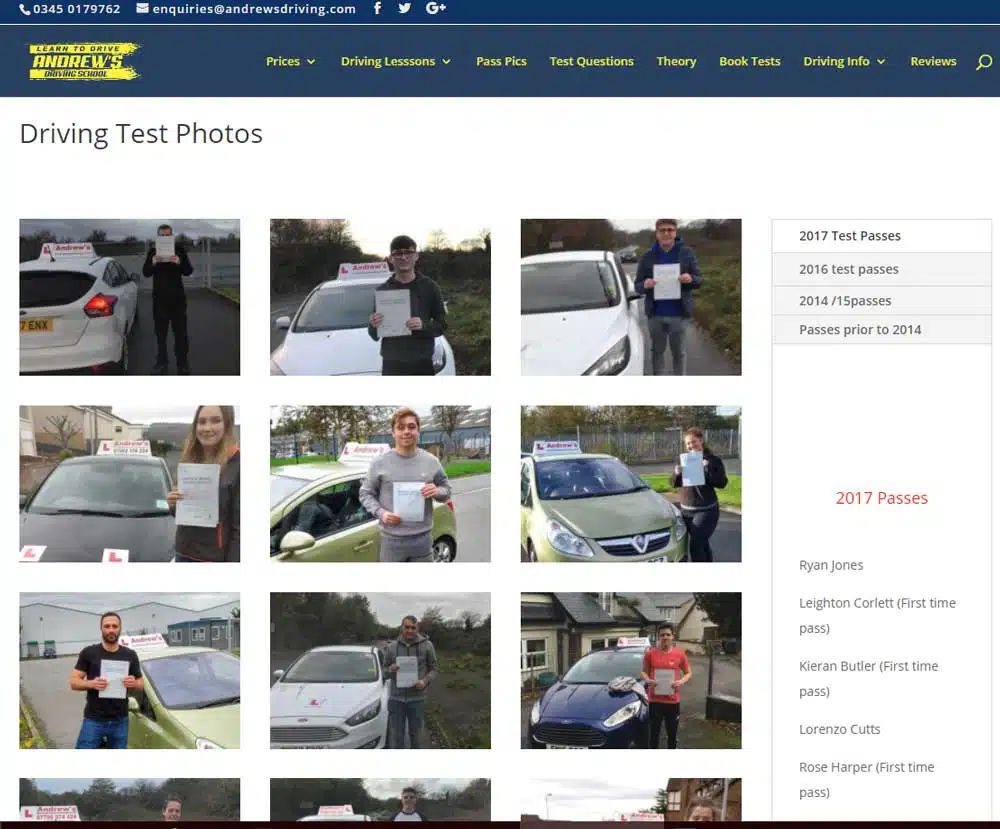Click the Andrew's Driving School logo
The image size is (1000, 829).
pos(84,61)
